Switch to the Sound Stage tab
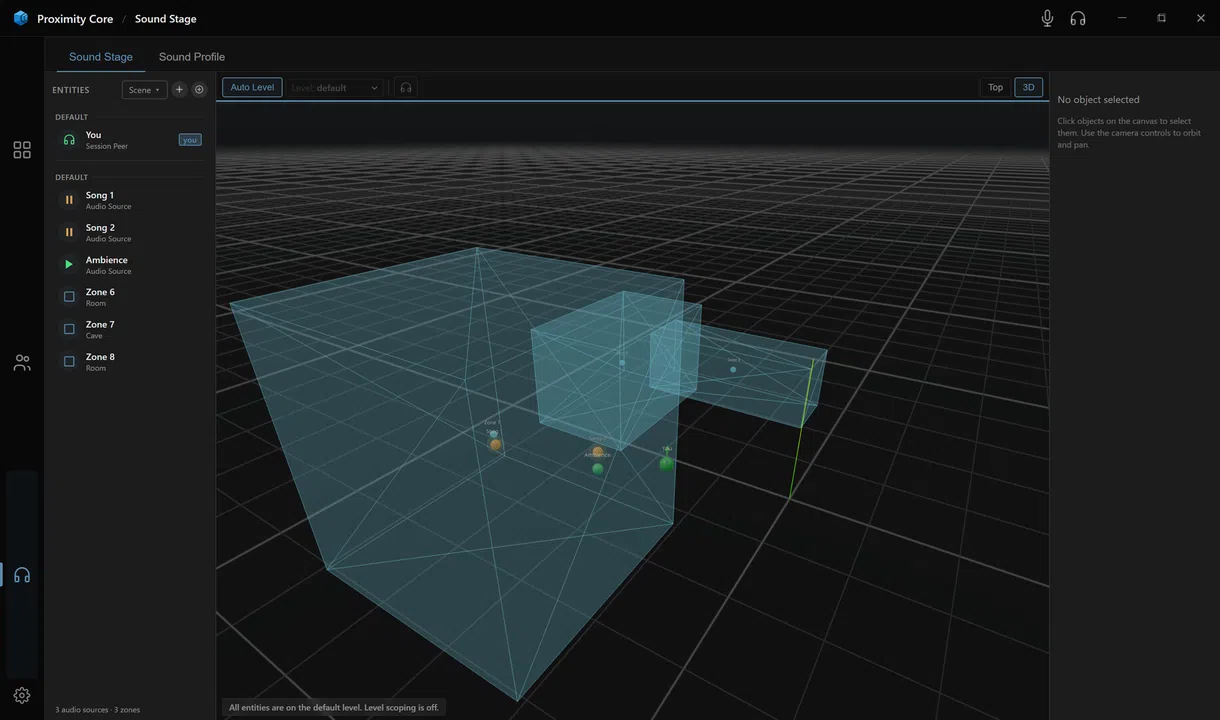The height and width of the screenshot is (720, 1220). (100, 57)
